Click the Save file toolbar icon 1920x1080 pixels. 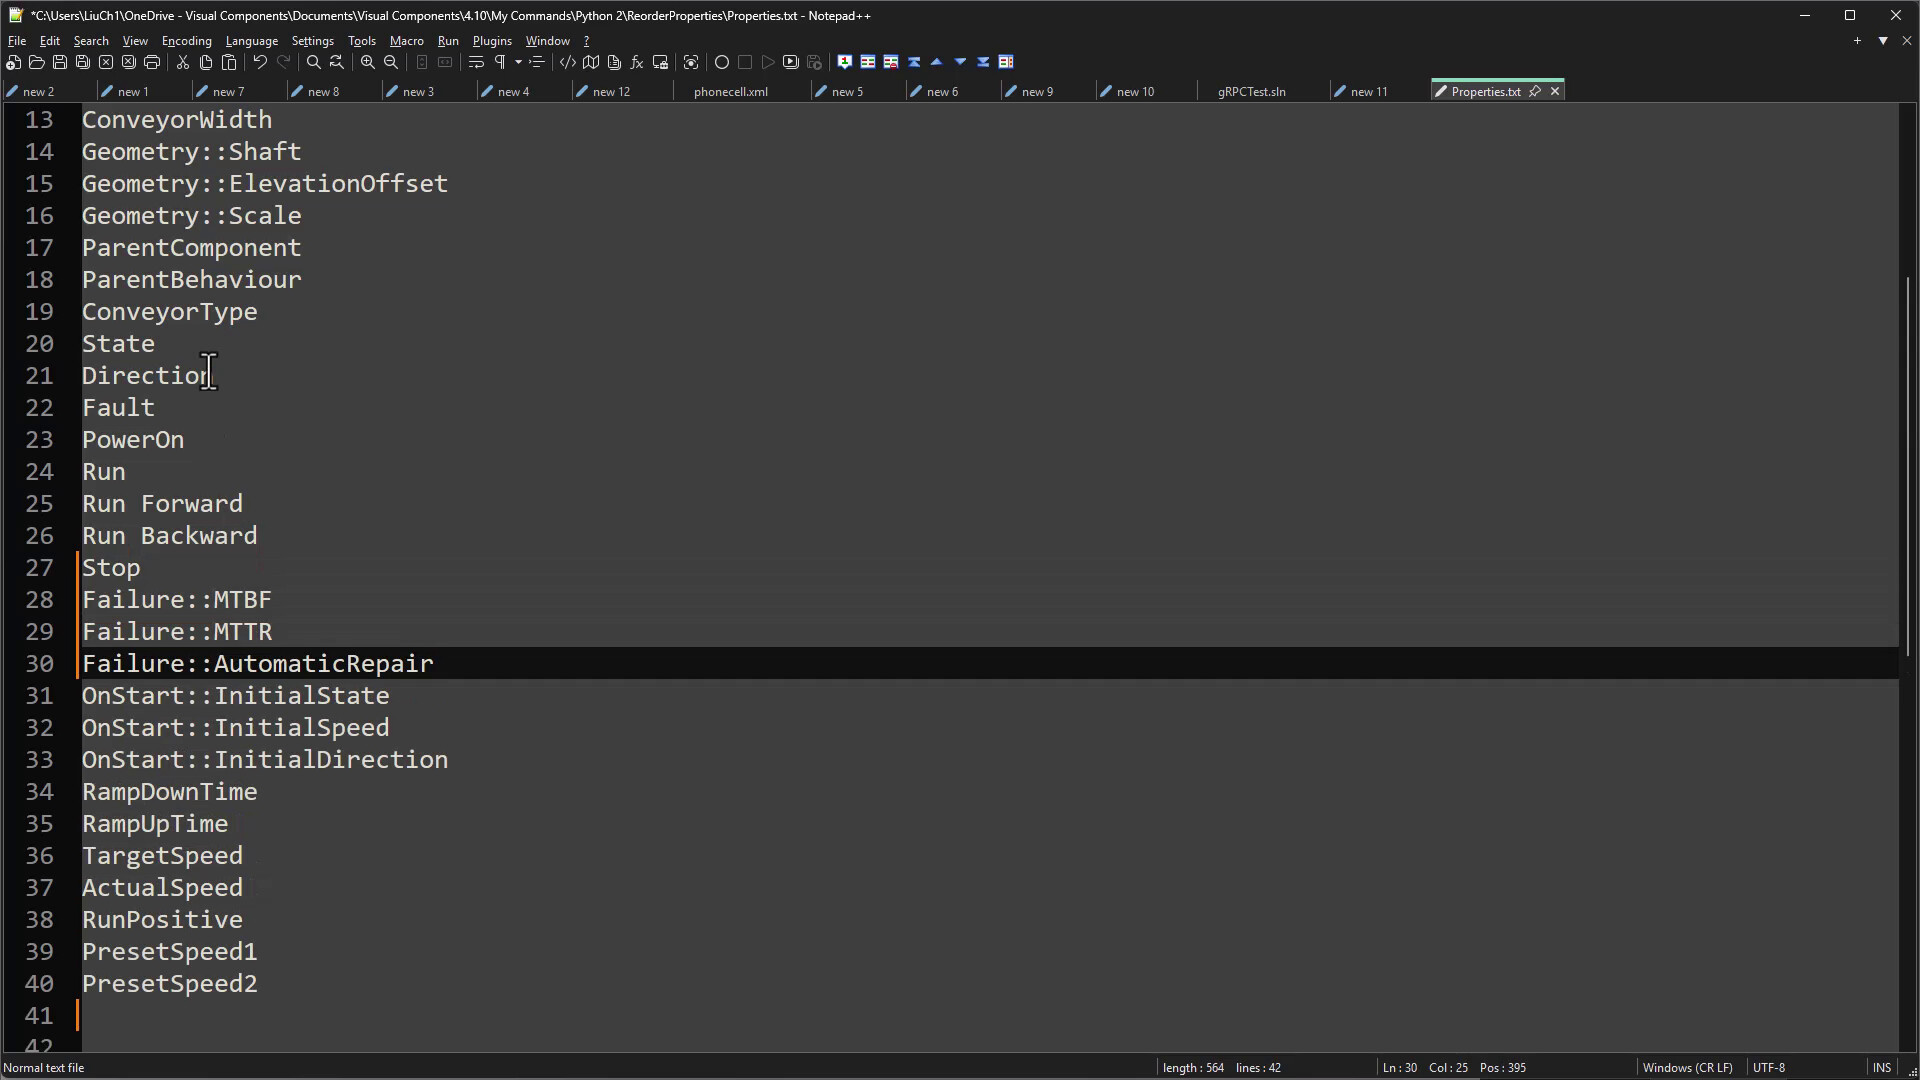click(x=60, y=62)
